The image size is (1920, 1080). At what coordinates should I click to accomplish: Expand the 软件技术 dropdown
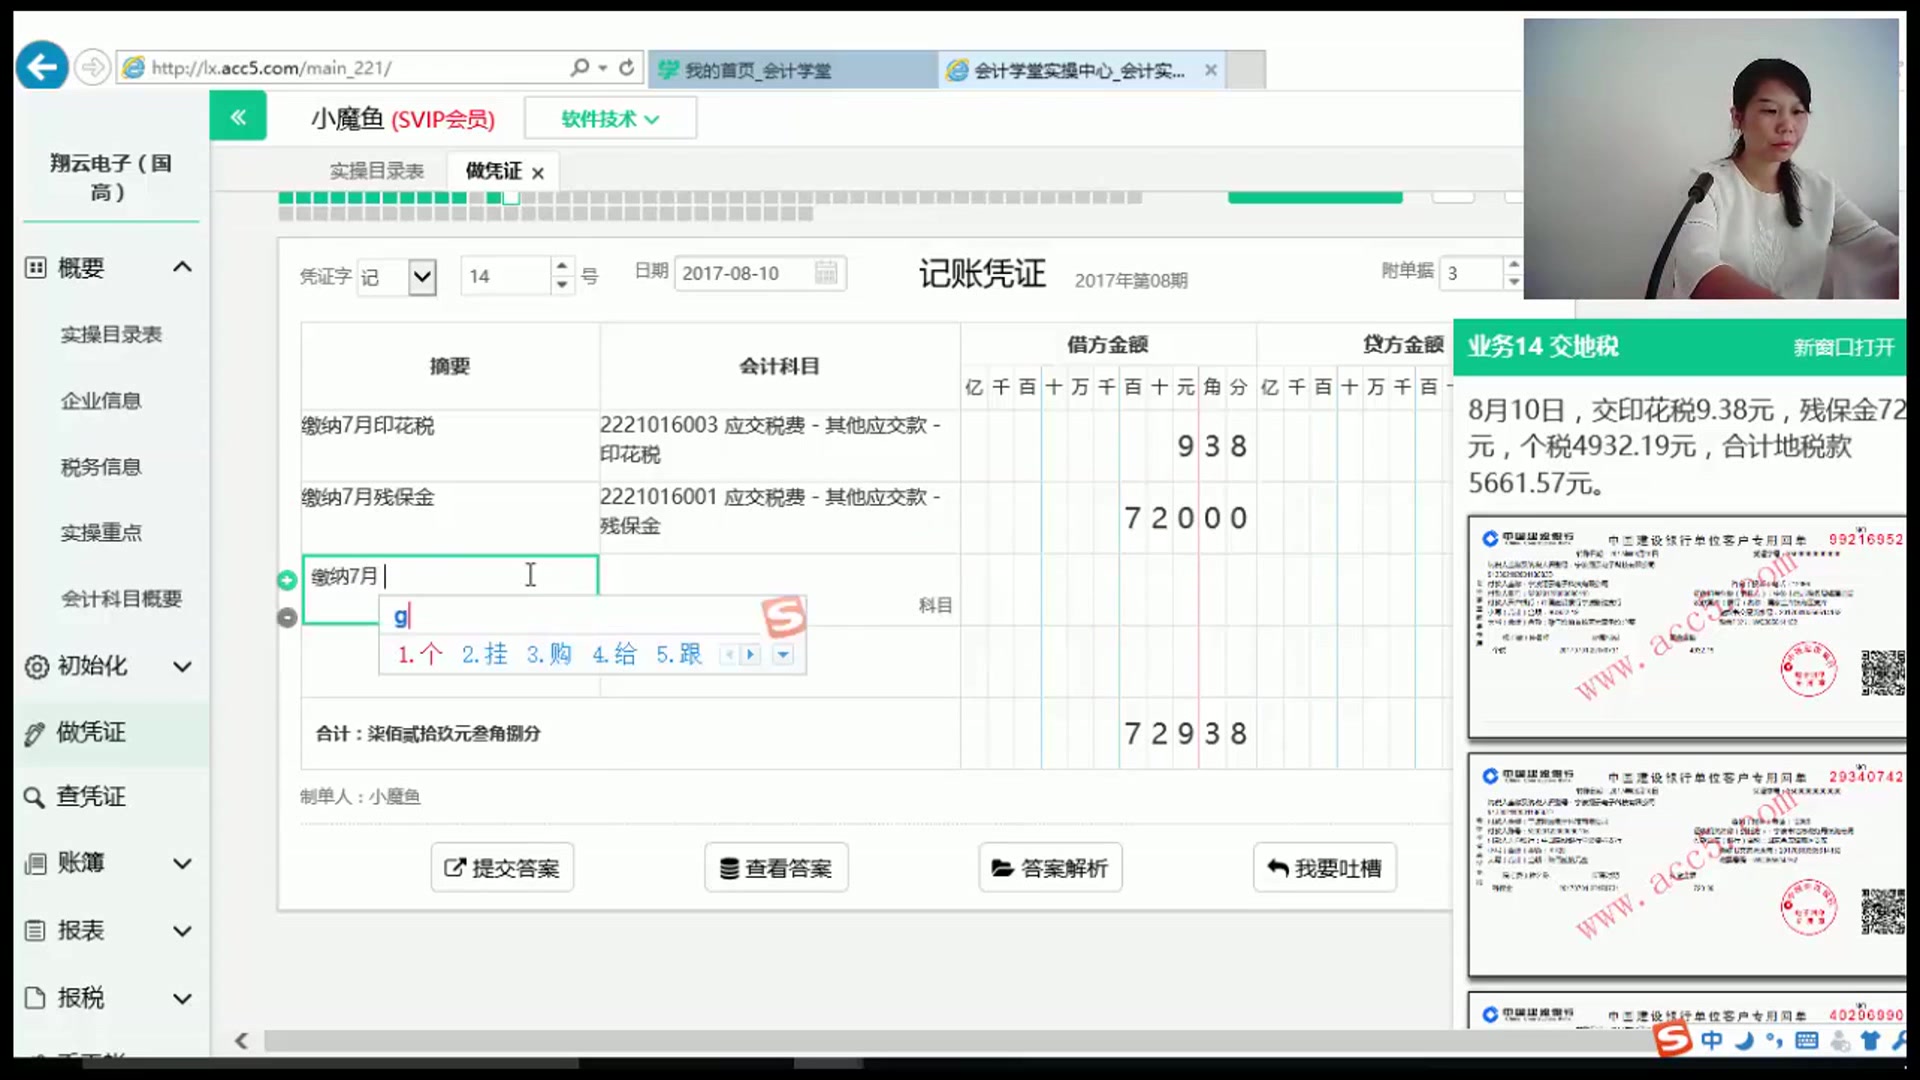[610, 119]
